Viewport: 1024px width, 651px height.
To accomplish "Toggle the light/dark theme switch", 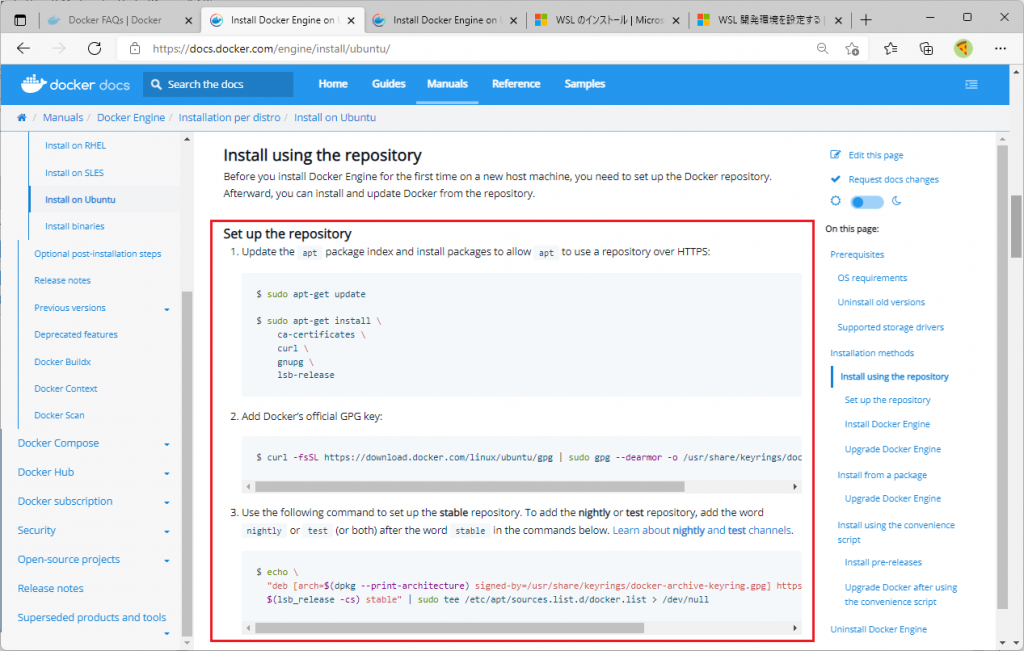I will pos(867,202).
